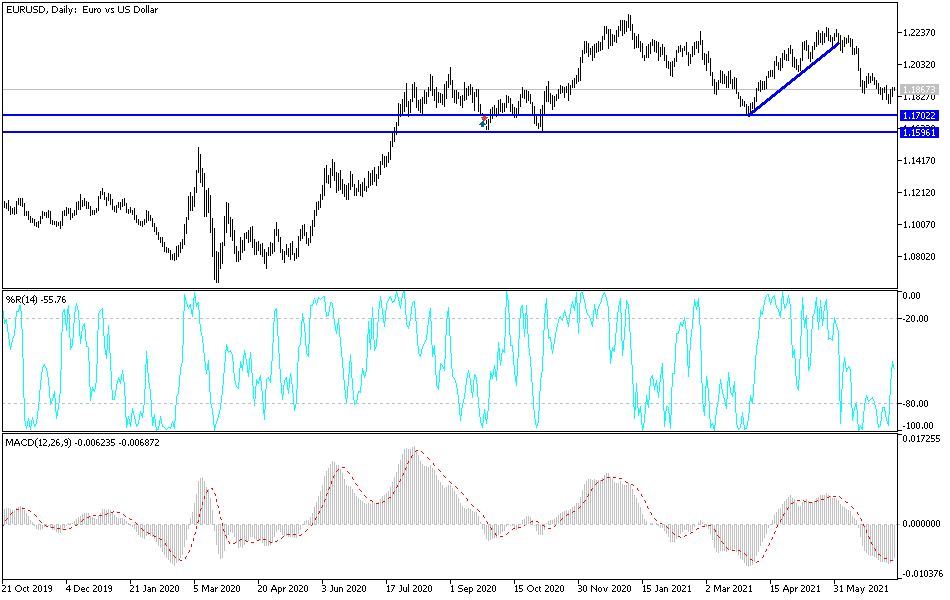This screenshot has width=950, height=600.
Task: Click the 17 Jul 2020 date axis label
Action: pyautogui.click(x=407, y=590)
